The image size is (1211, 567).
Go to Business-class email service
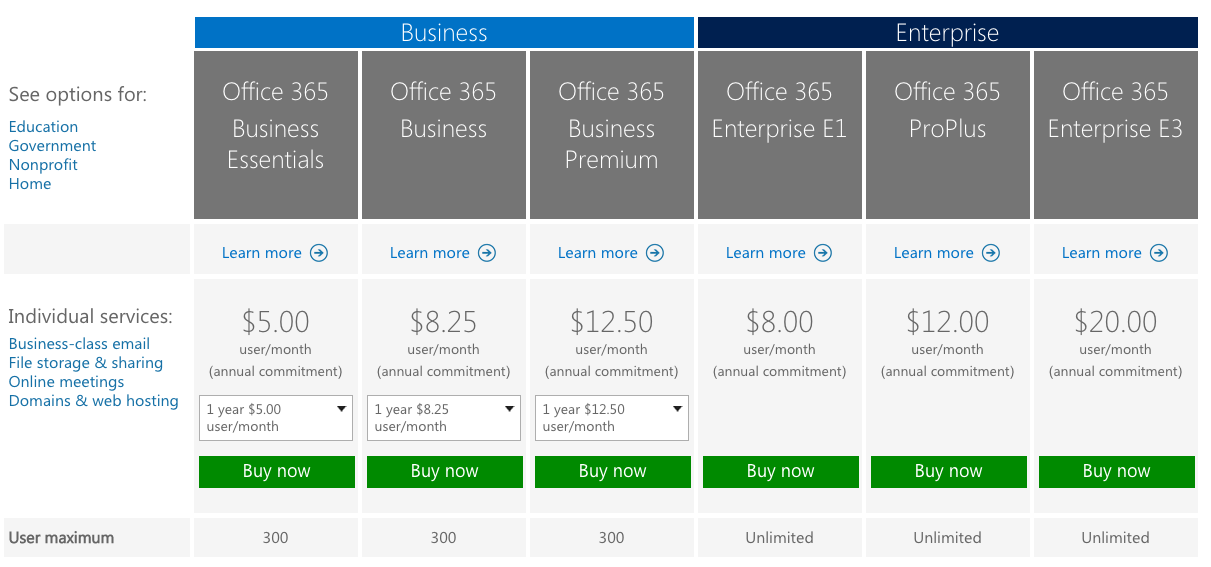79,344
